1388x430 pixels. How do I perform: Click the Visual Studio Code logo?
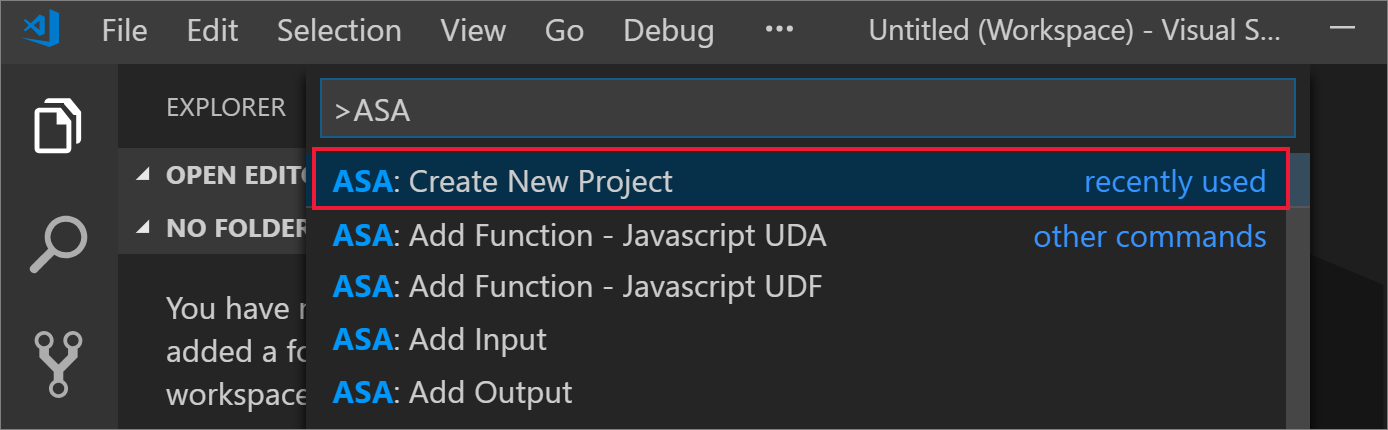point(43,30)
